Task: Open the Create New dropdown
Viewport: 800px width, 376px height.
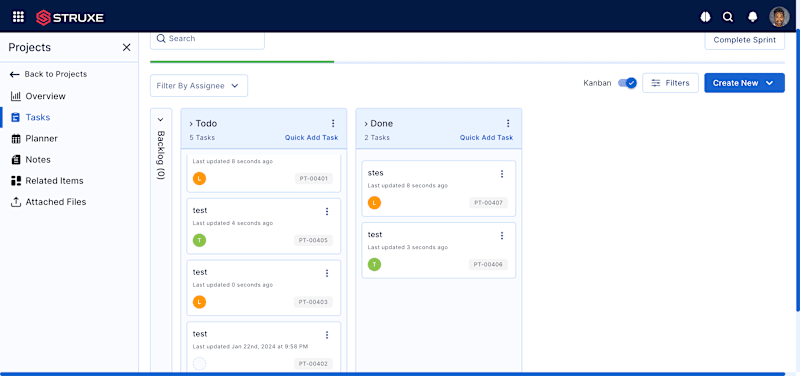Action: coord(744,83)
